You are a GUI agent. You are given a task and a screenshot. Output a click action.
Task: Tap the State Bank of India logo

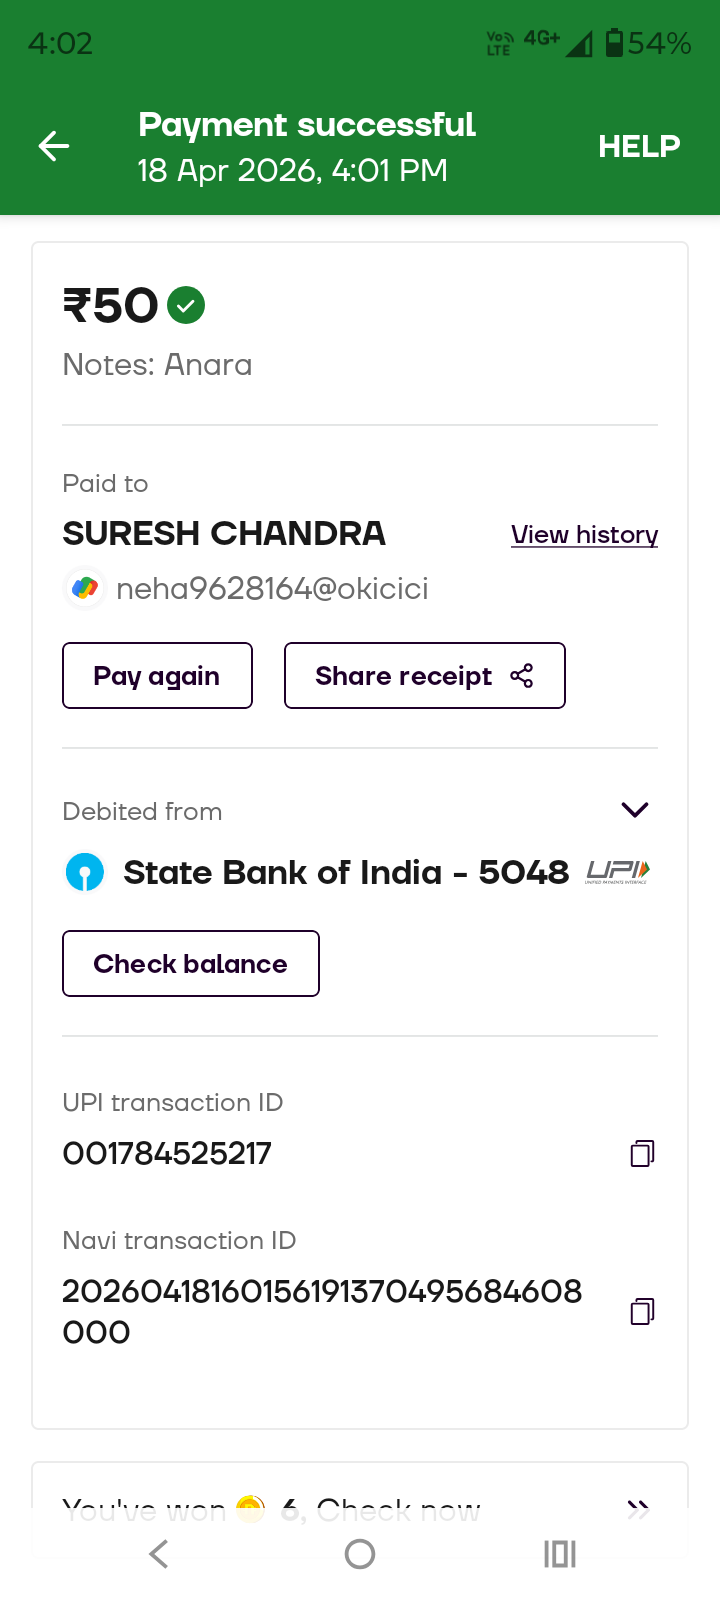pyautogui.click(x=85, y=872)
